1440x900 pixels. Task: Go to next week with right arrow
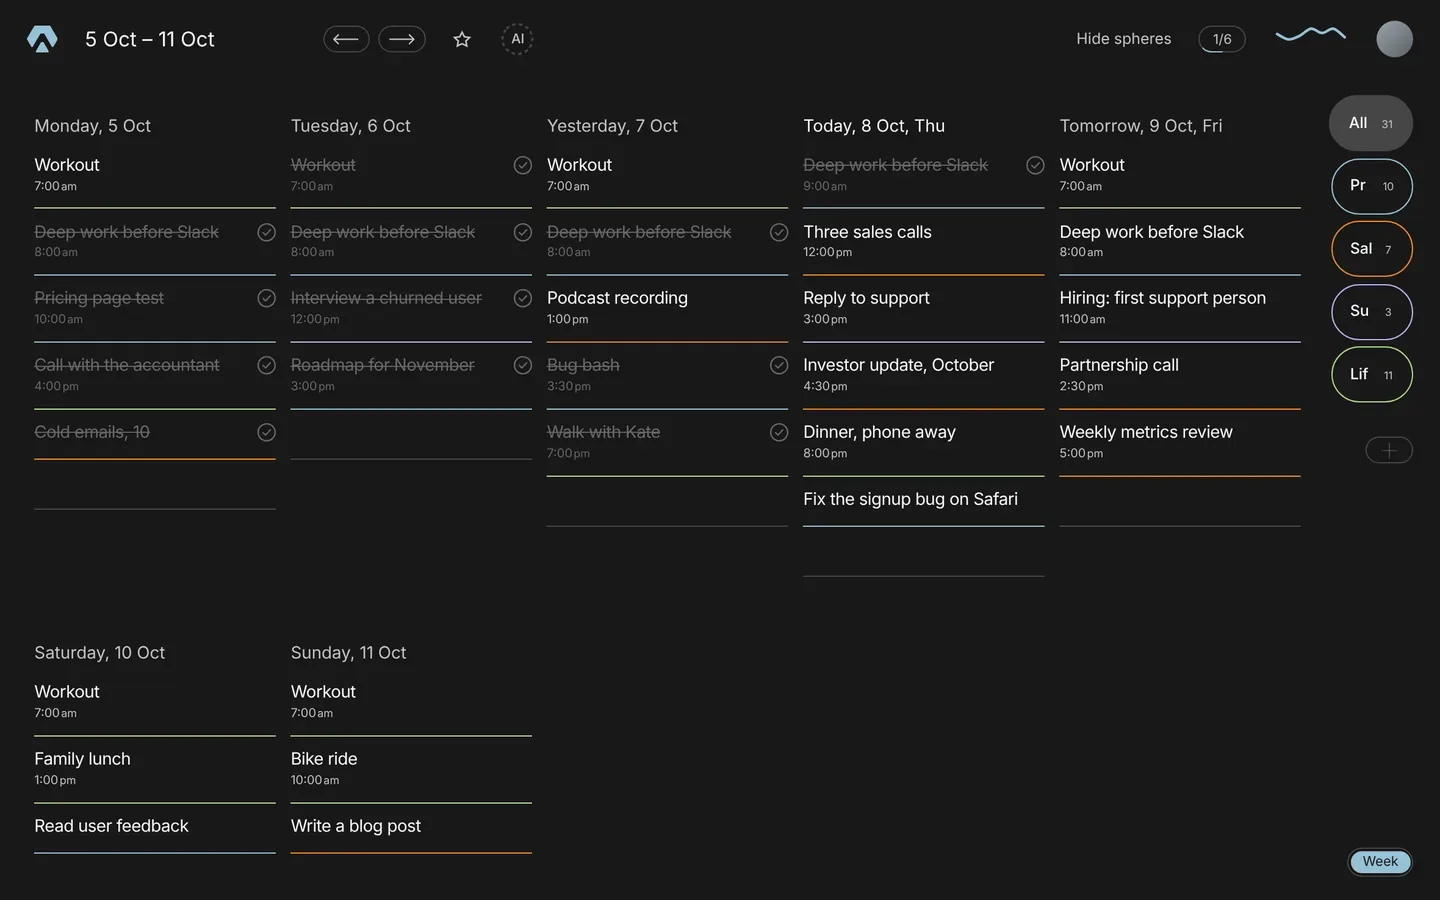tap(402, 39)
